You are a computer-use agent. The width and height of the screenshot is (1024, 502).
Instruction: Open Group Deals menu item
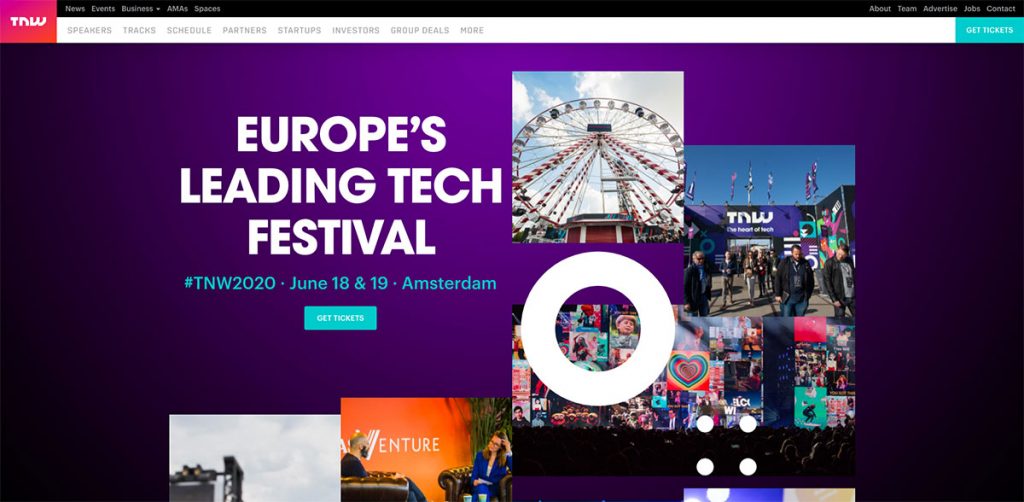point(420,30)
